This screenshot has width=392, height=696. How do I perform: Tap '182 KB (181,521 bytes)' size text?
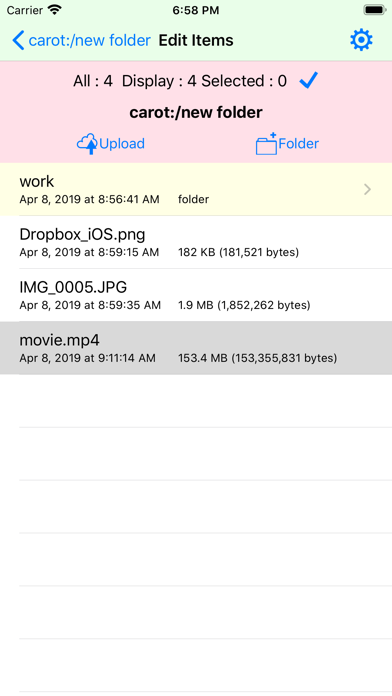pos(238,253)
